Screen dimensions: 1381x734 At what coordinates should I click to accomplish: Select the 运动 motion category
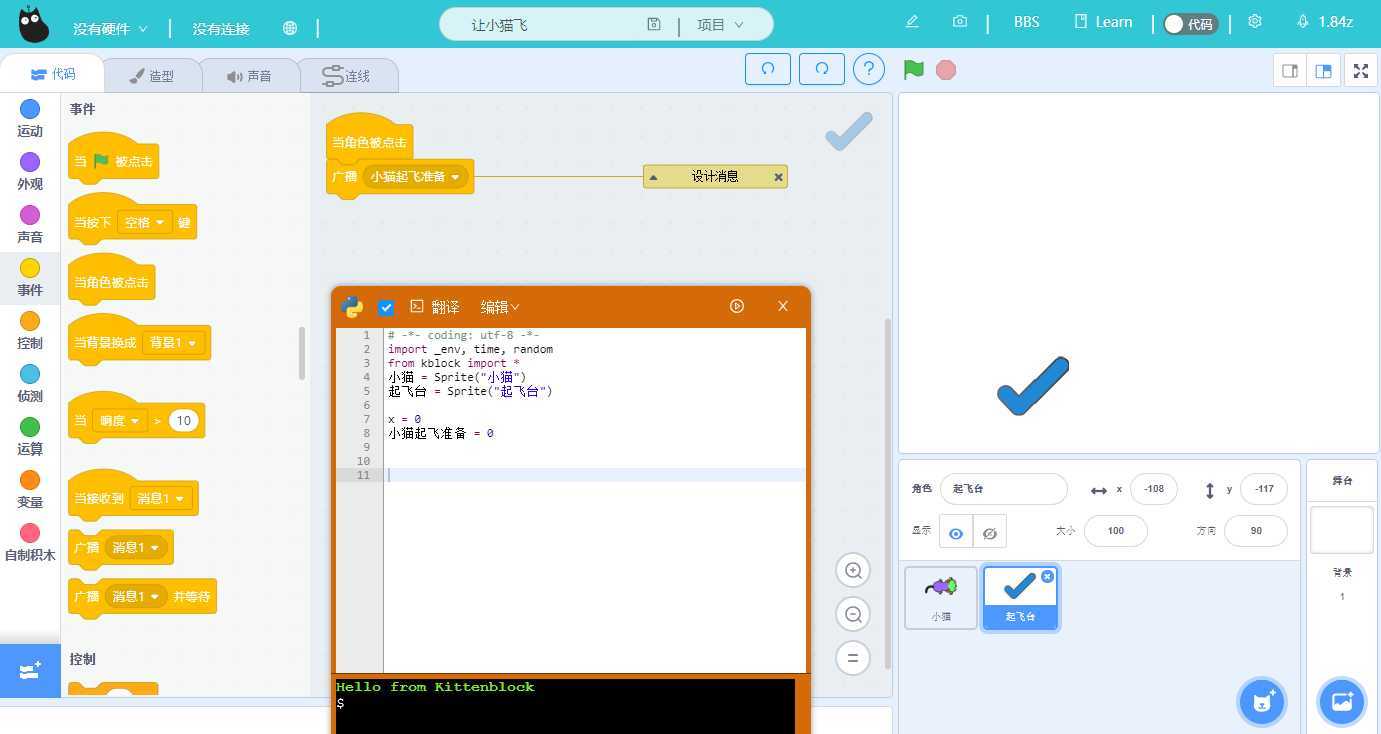click(x=30, y=118)
